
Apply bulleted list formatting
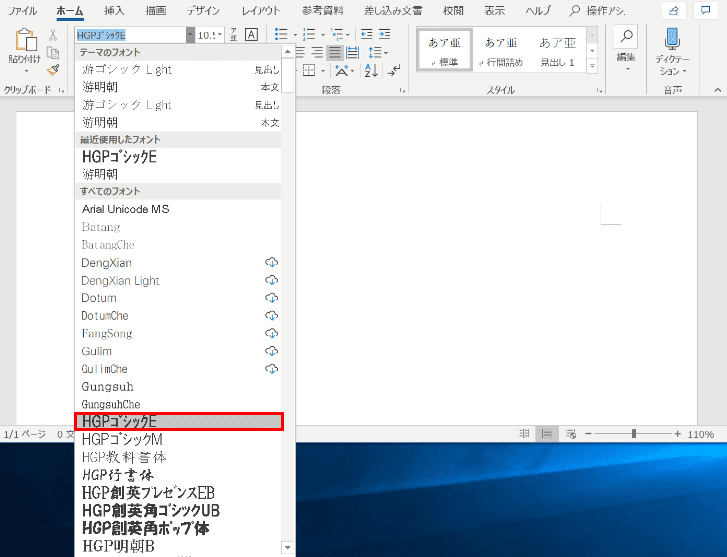pyautogui.click(x=281, y=34)
